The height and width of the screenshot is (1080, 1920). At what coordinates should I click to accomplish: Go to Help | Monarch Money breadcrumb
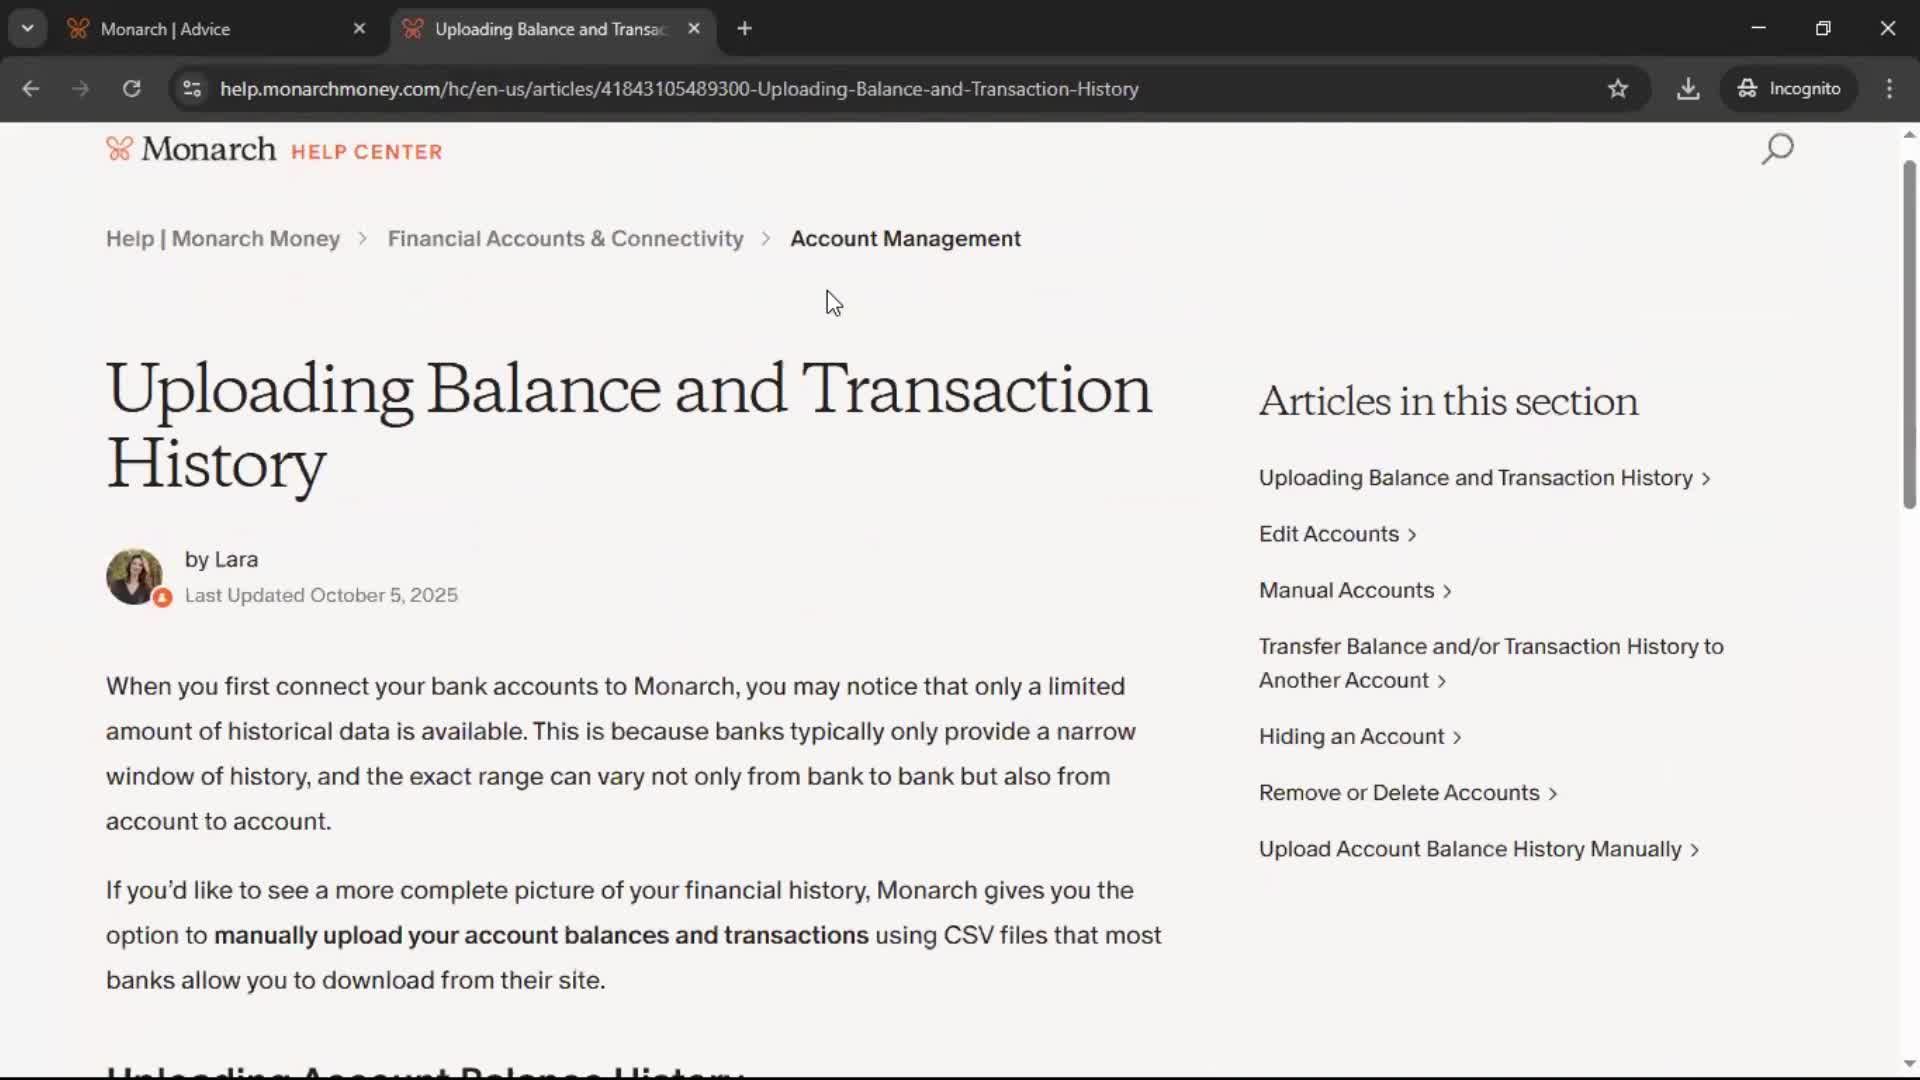tap(223, 239)
